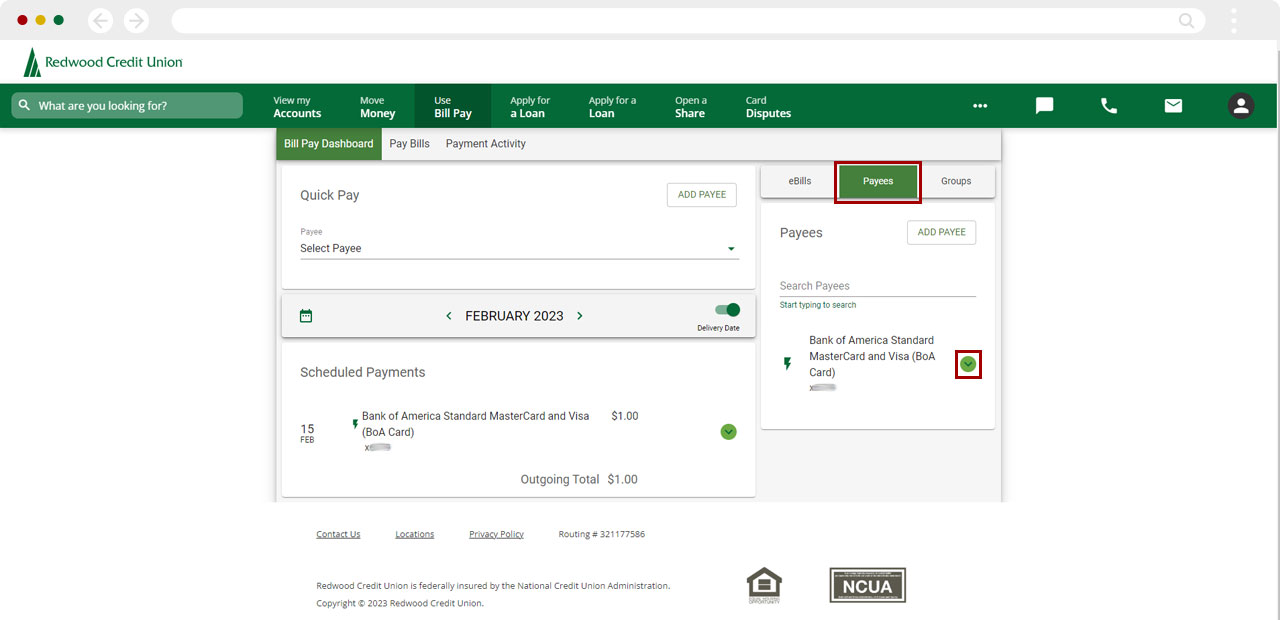
Task: Expand the Bank of America payee options
Action: pos(968,364)
